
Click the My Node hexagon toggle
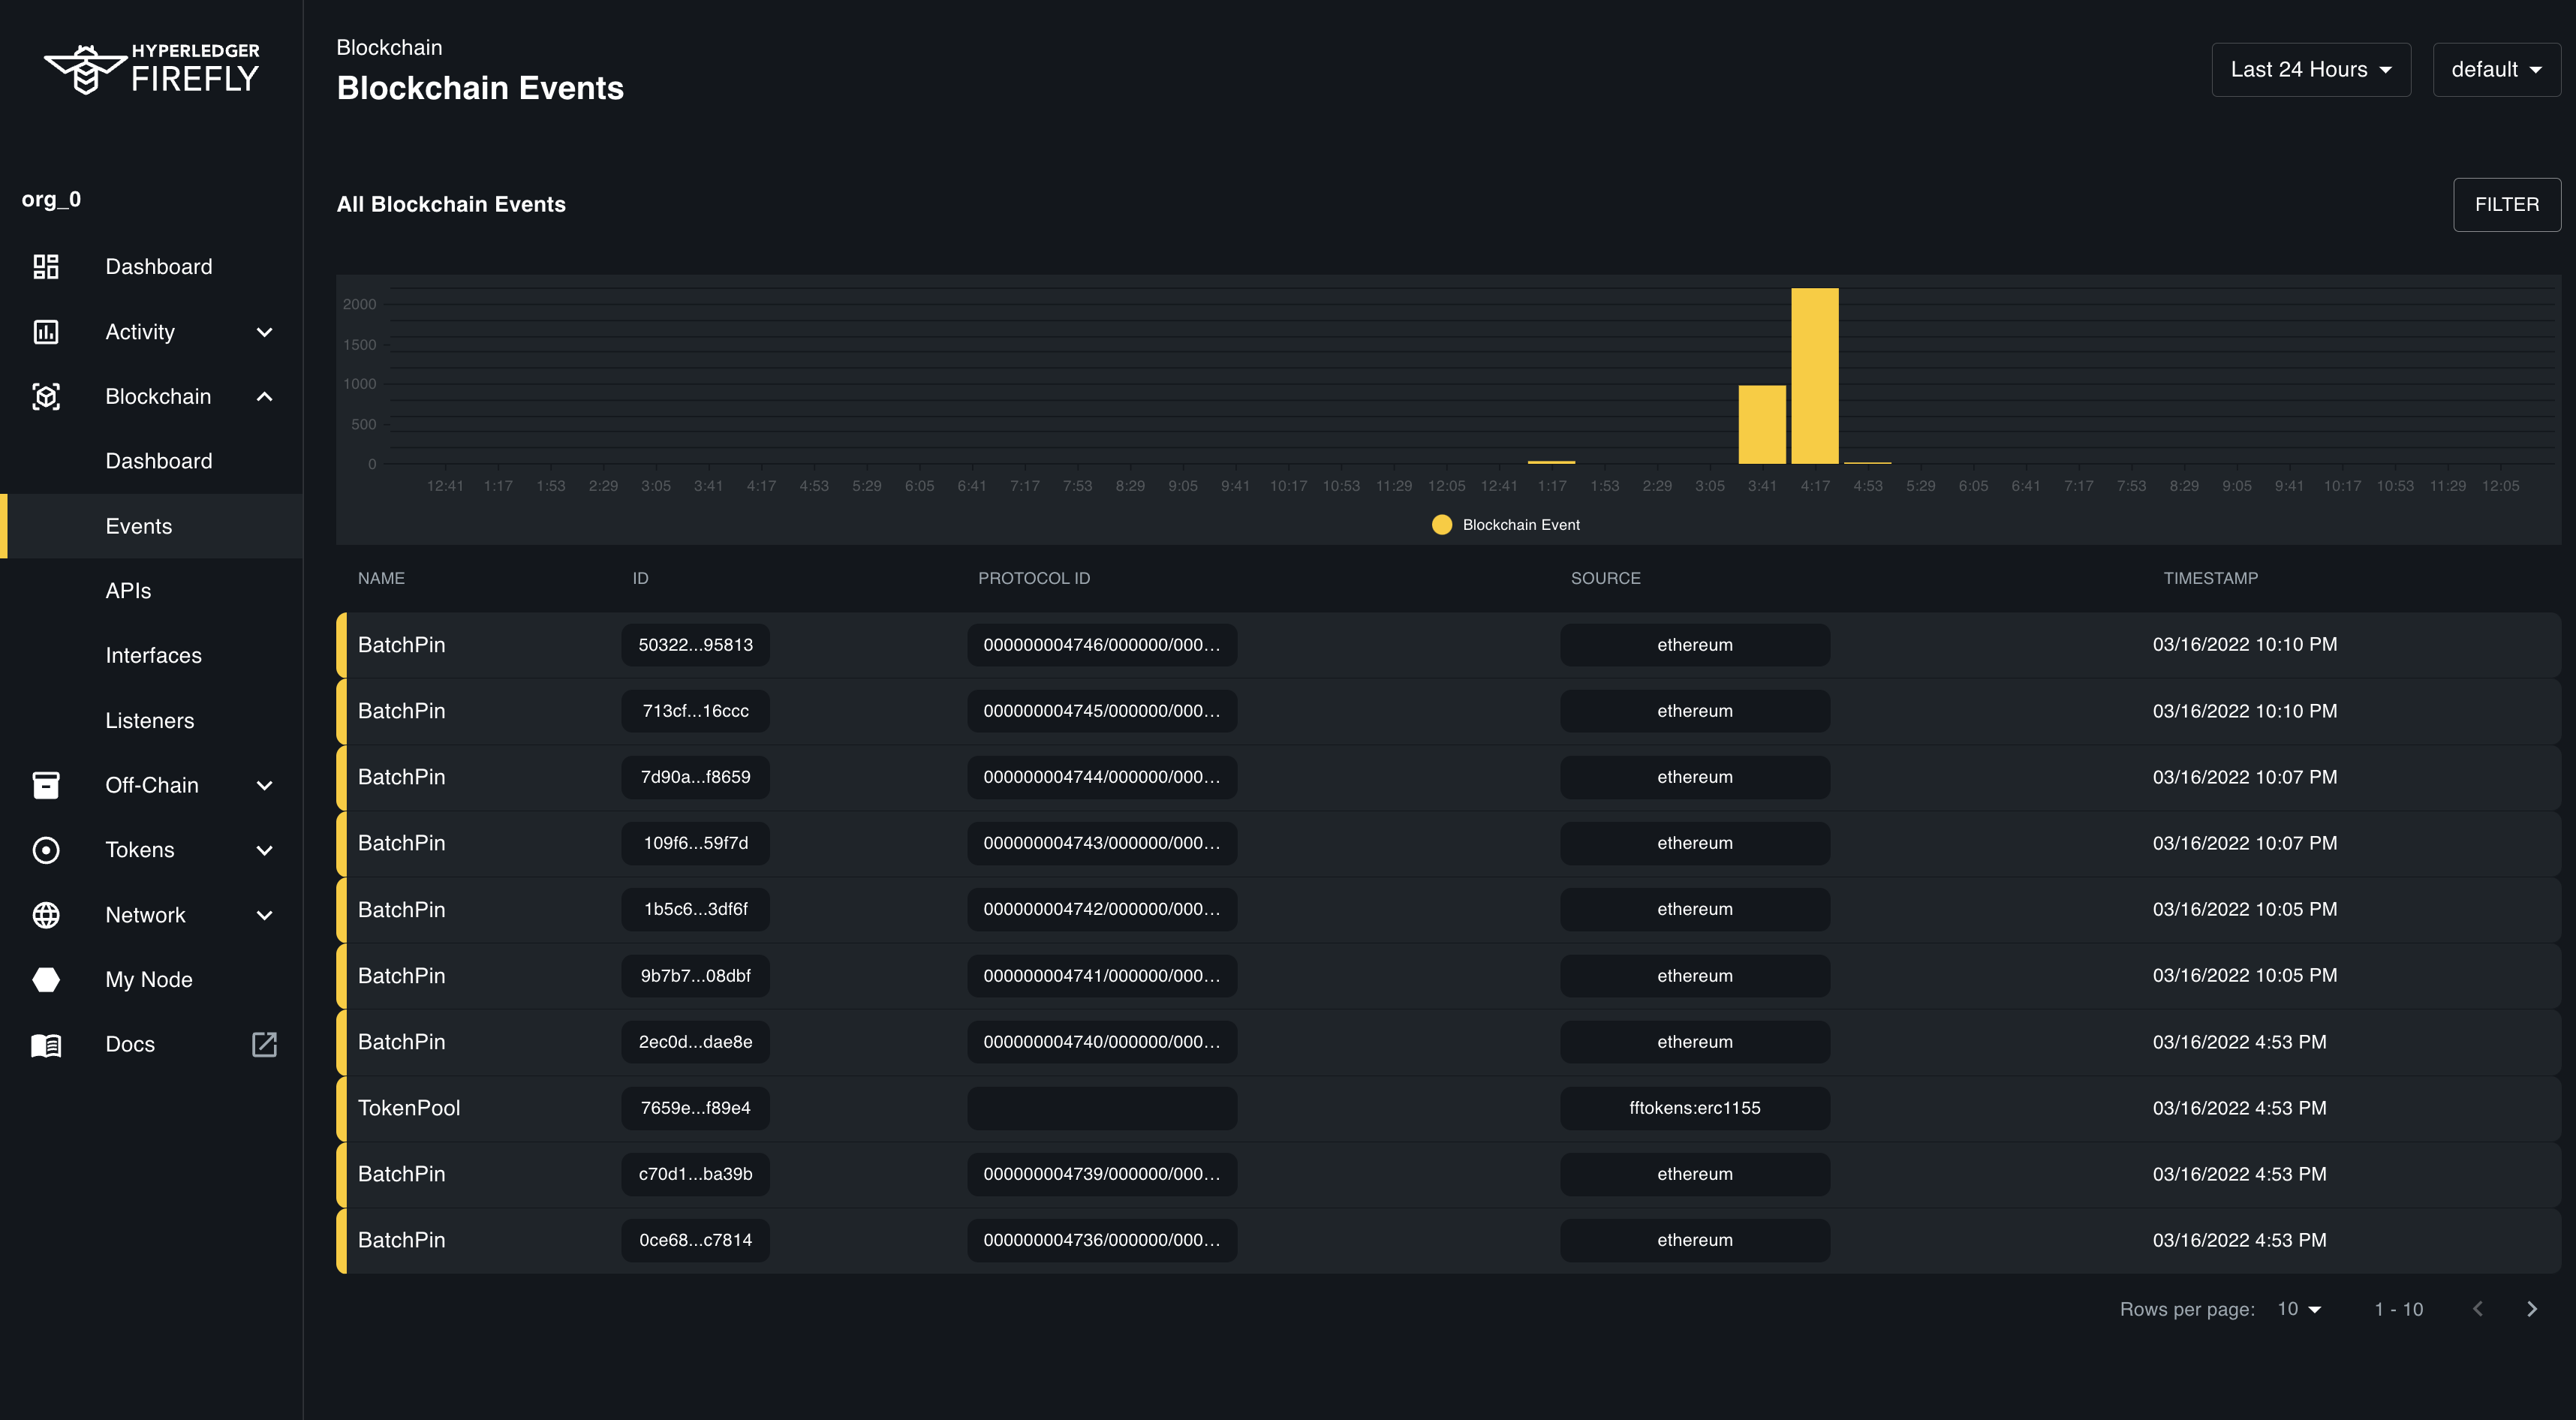(46, 979)
